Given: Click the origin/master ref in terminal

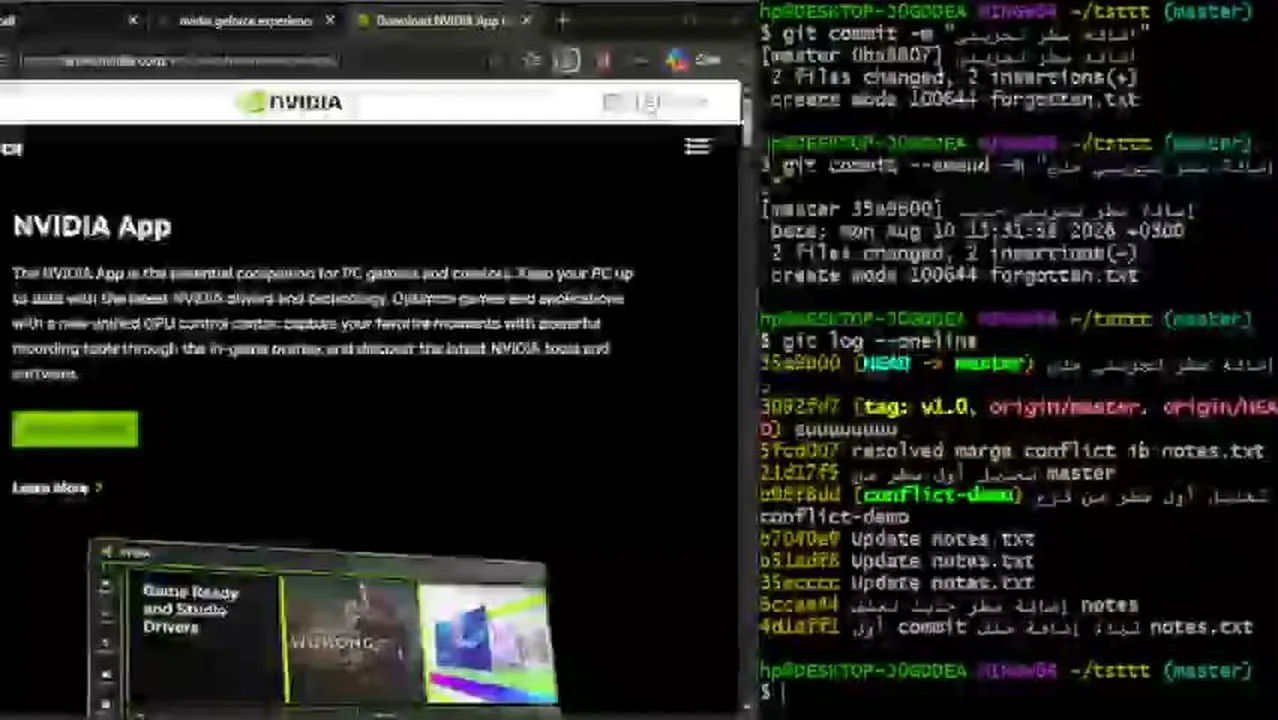Looking at the screenshot, I should pos(1066,408).
